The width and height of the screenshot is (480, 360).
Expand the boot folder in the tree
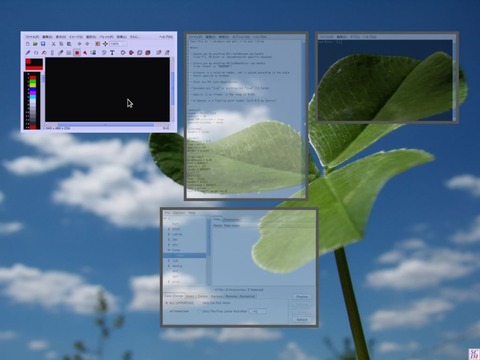click(x=169, y=229)
